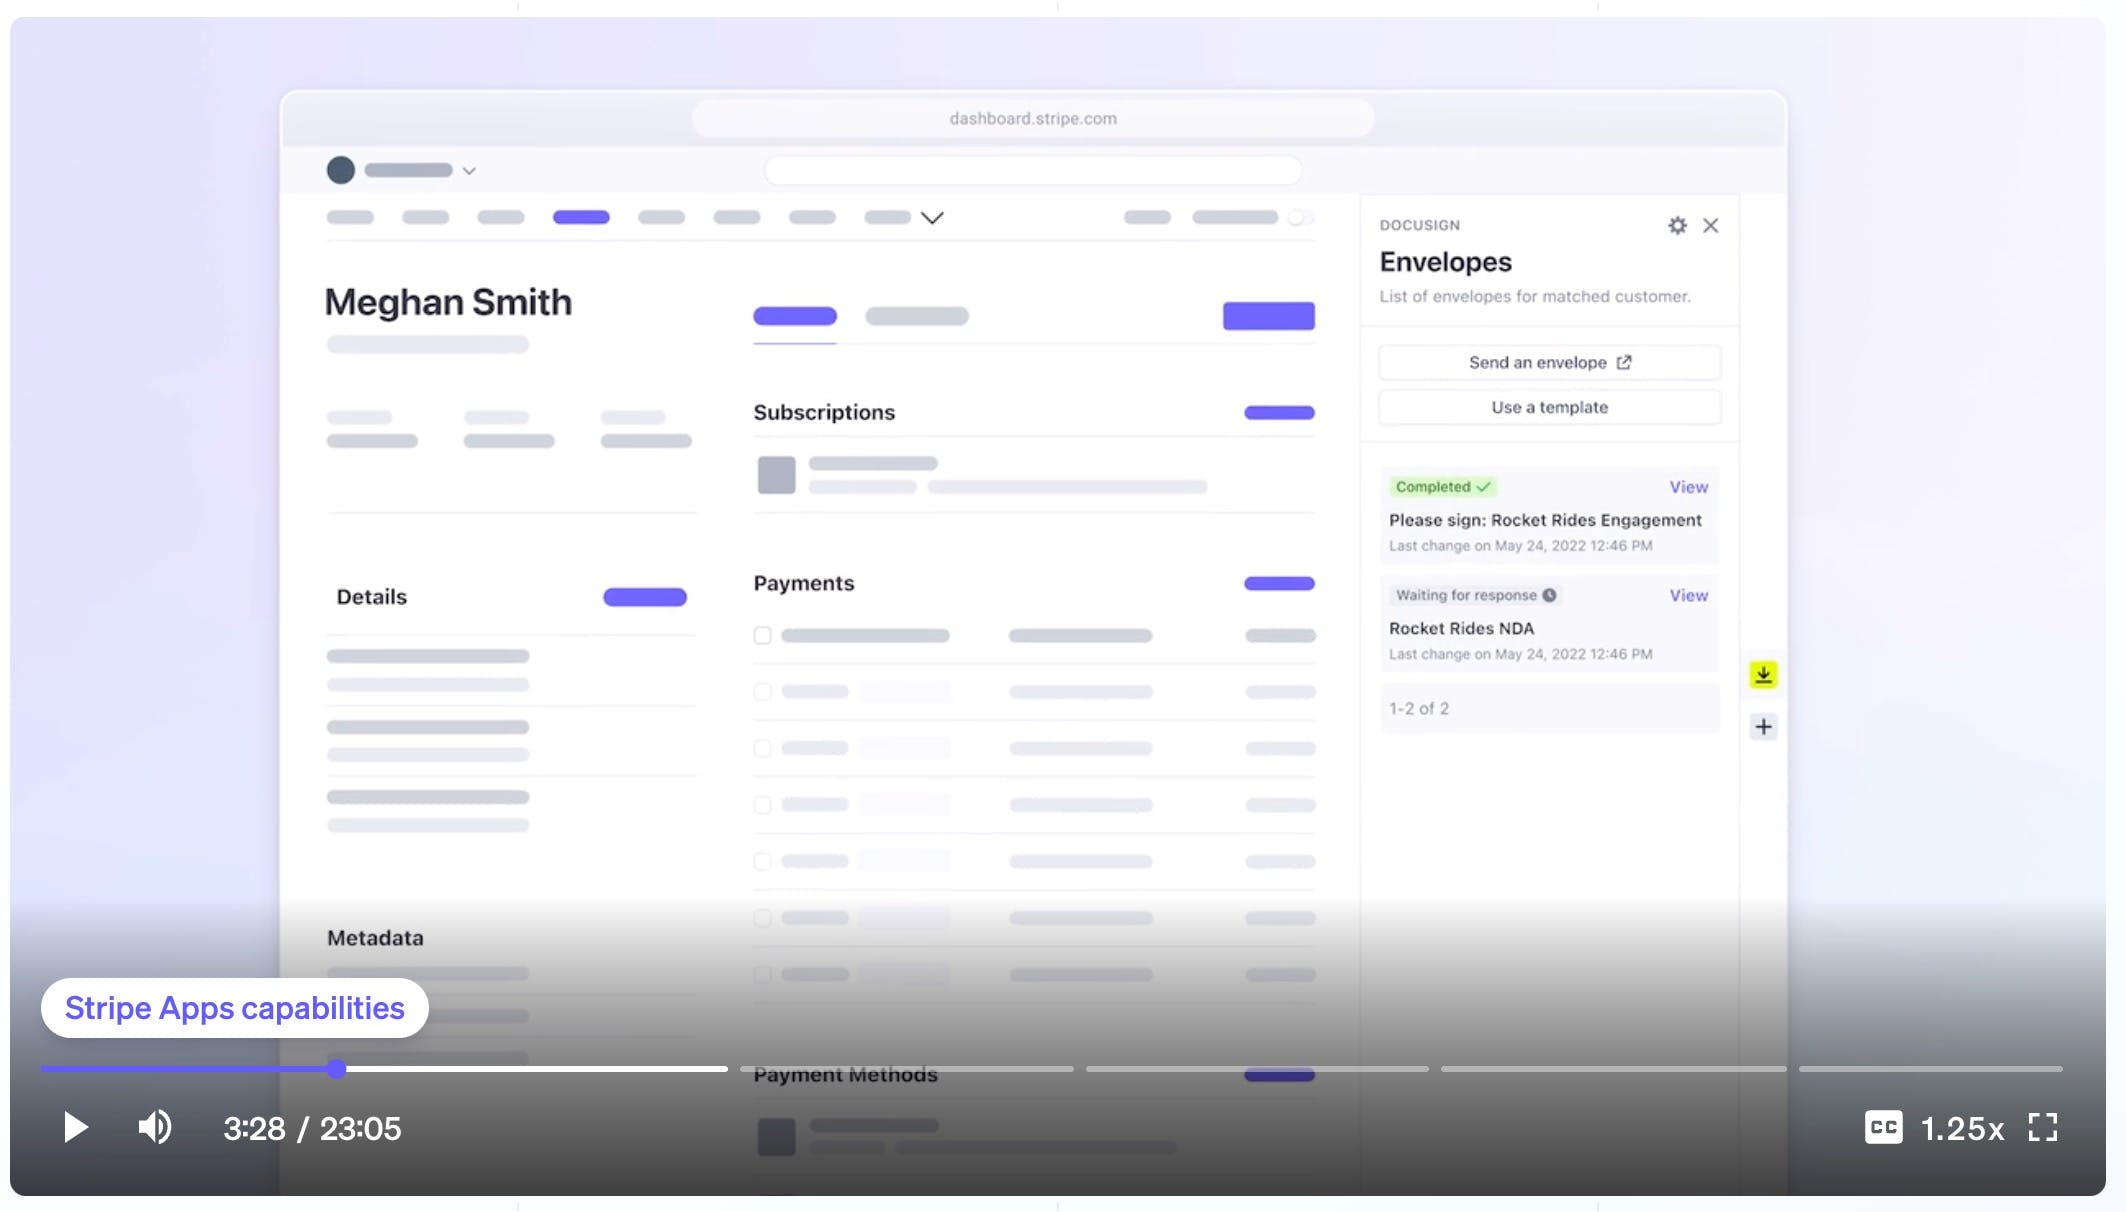The height and width of the screenshot is (1212, 2126).
Task: Click Use a template button
Action: [1549, 407]
